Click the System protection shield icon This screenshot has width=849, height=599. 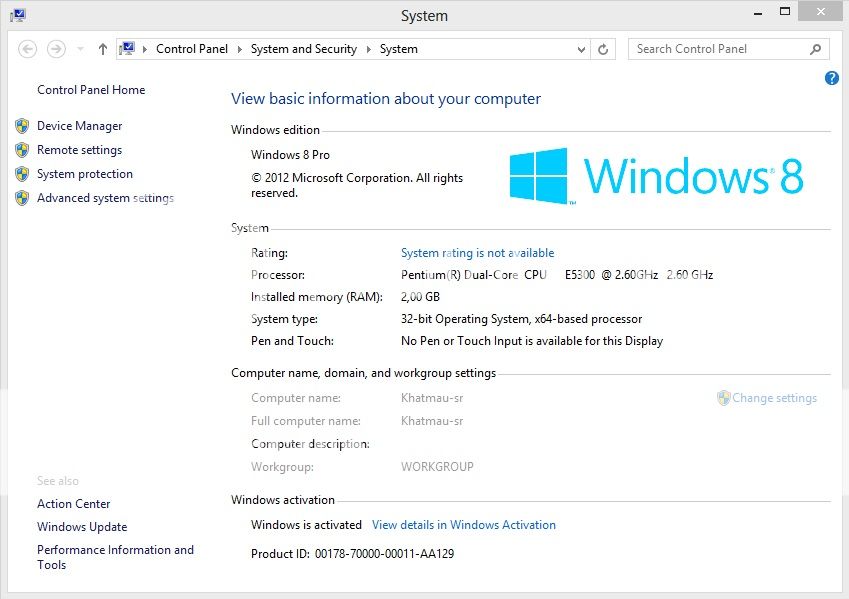tap(22, 174)
